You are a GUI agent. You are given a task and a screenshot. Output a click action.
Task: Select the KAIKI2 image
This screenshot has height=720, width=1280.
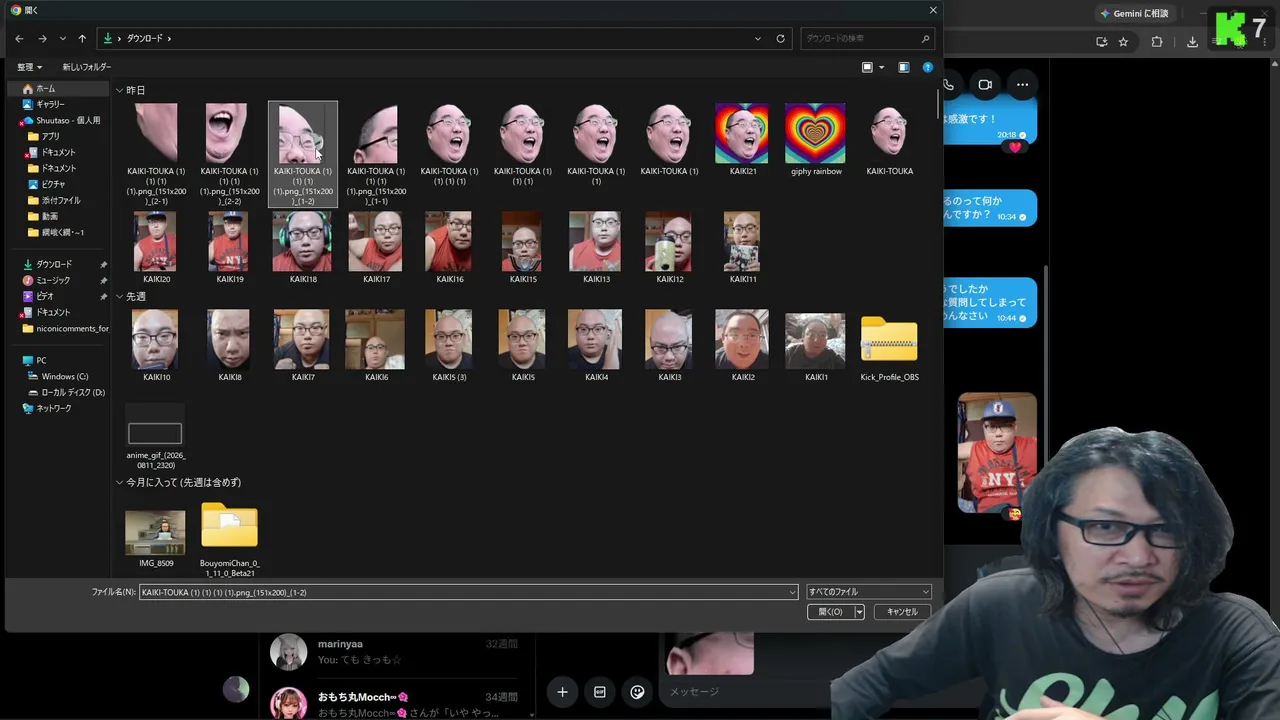click(x=742, y=345)
